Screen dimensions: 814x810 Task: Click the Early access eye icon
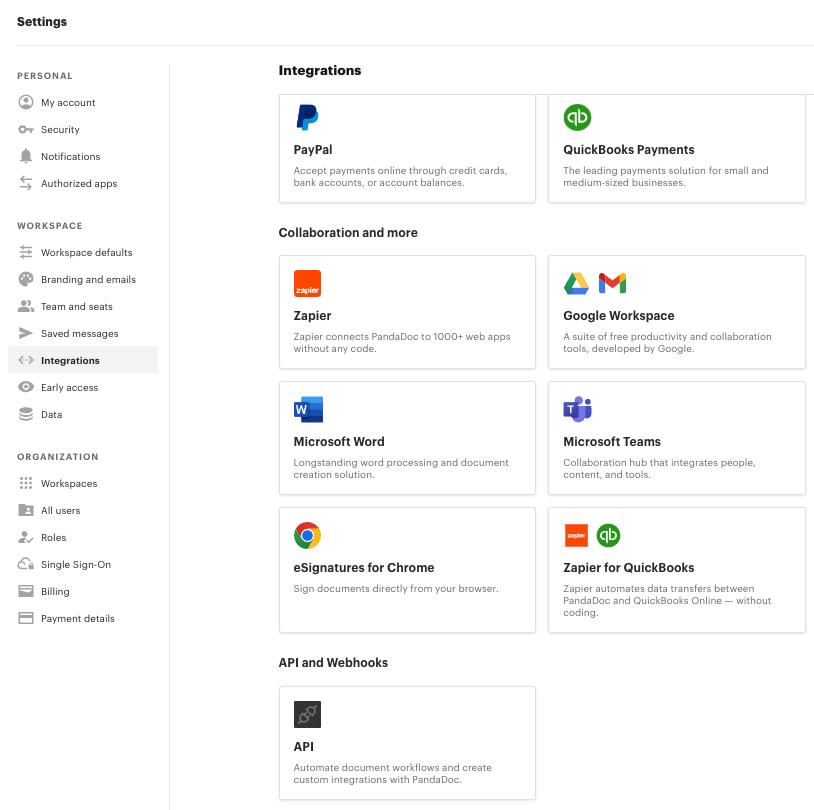tap(26, 387)
